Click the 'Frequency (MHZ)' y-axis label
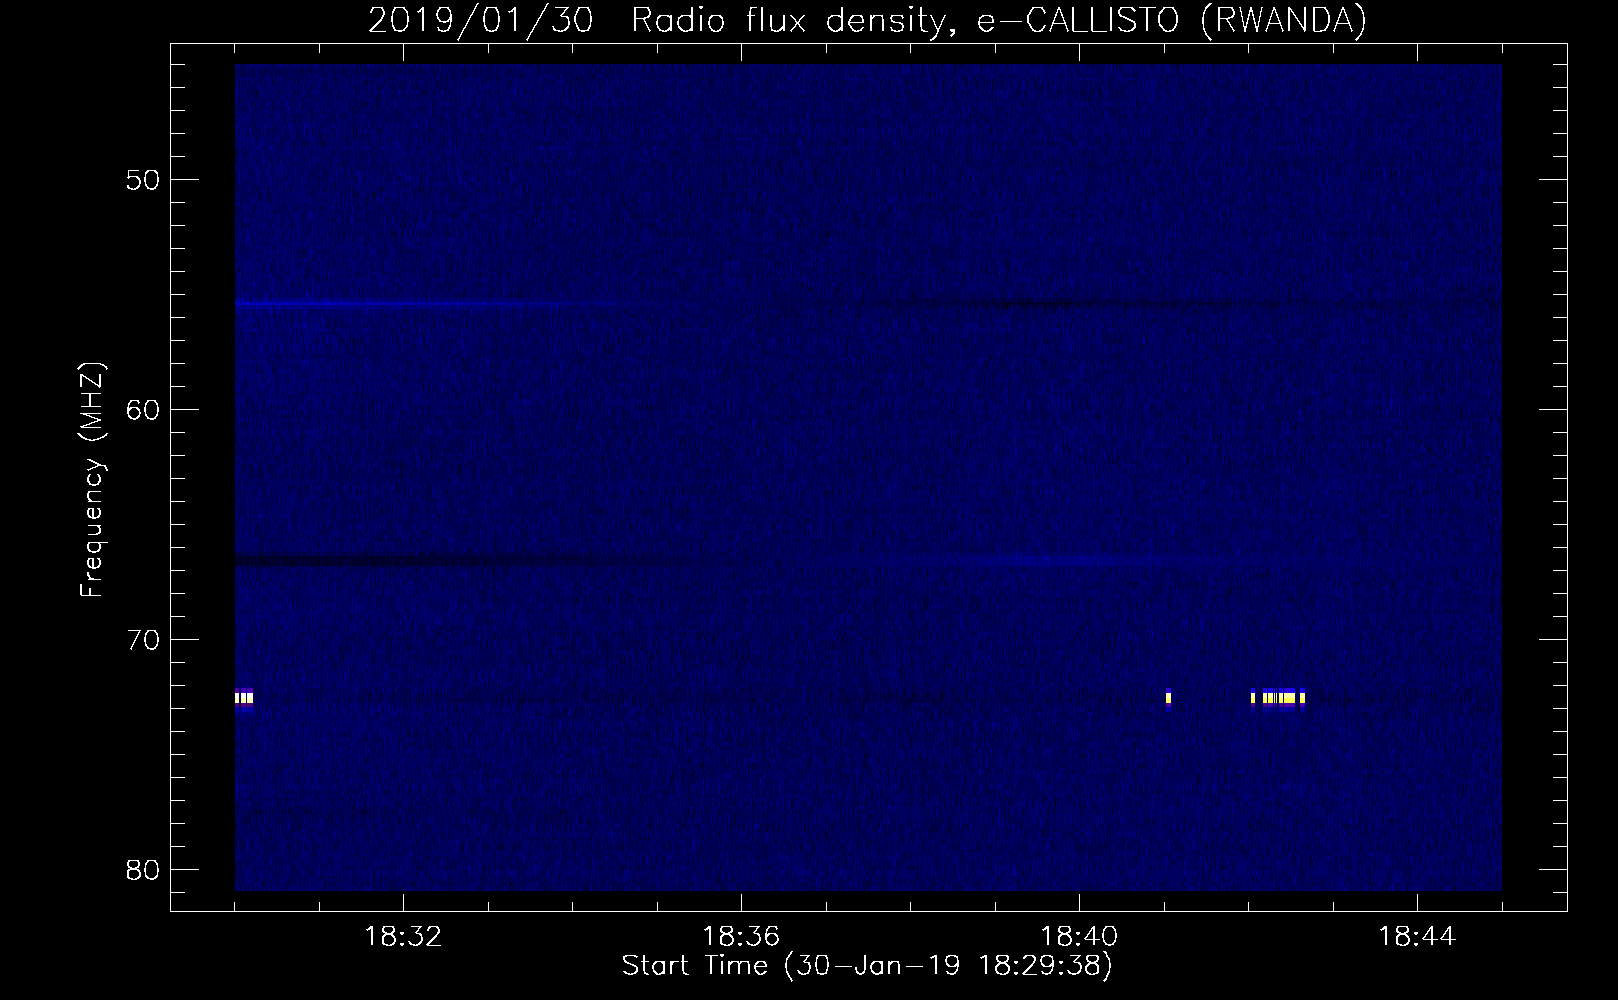This screenshot has width=1618, height=1000. coord(92,480)
